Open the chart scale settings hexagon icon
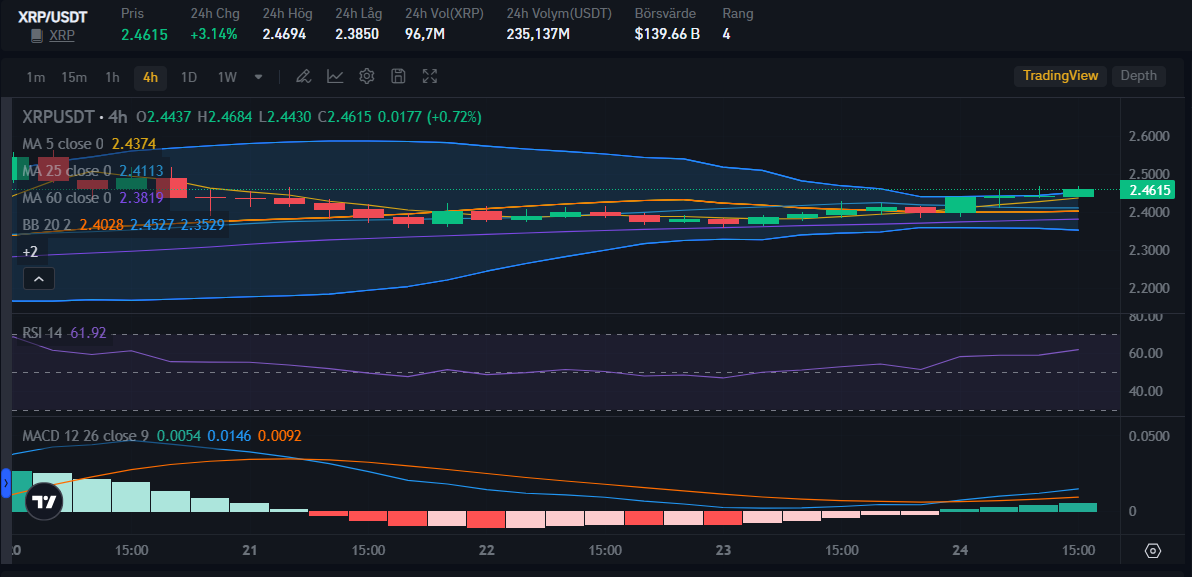The image size is (1192, 577). (x=1153, y=550)
